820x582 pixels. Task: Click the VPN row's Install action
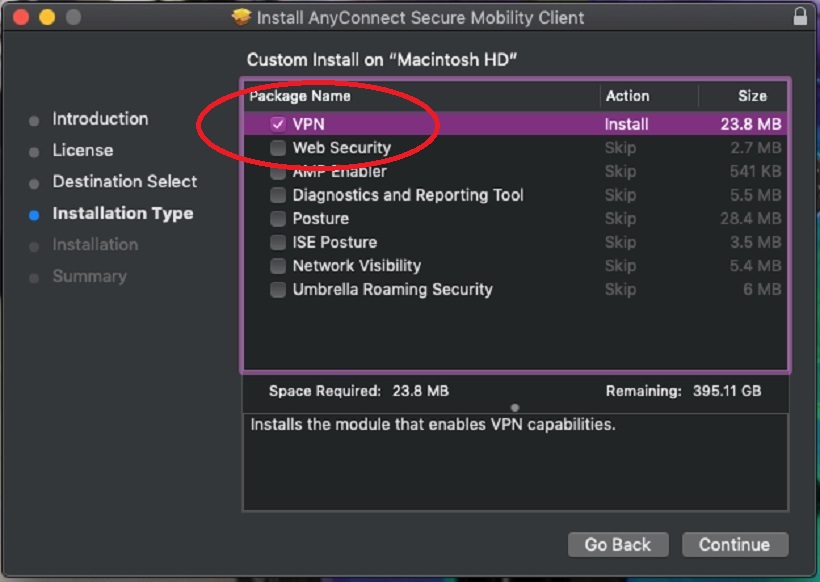click(626, 124)
